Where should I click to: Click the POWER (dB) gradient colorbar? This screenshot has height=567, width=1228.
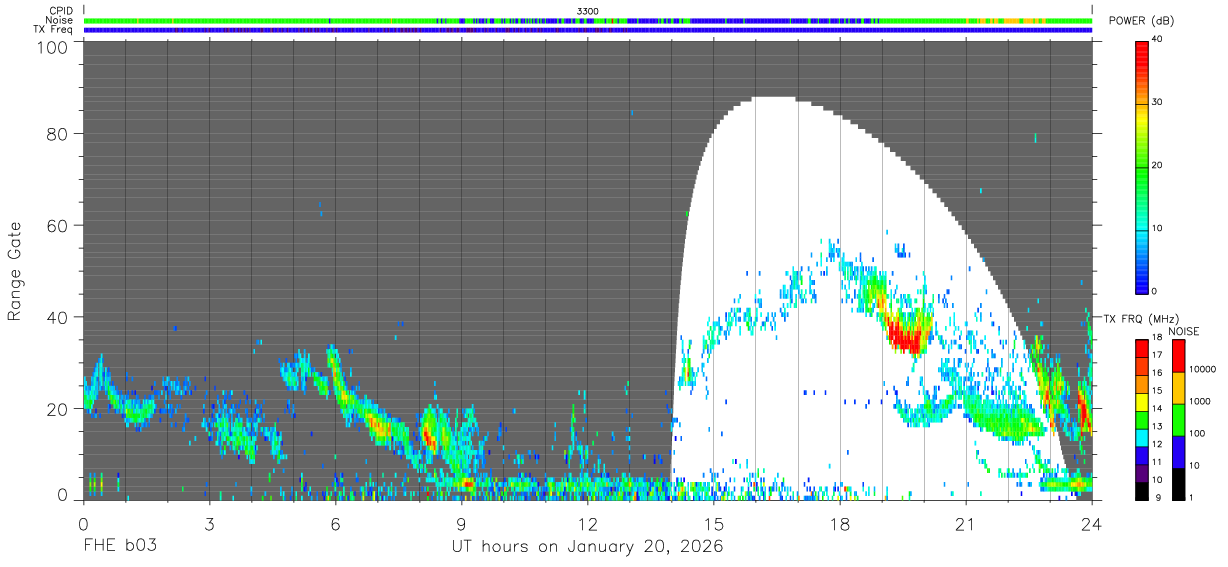pos(1142,166)
